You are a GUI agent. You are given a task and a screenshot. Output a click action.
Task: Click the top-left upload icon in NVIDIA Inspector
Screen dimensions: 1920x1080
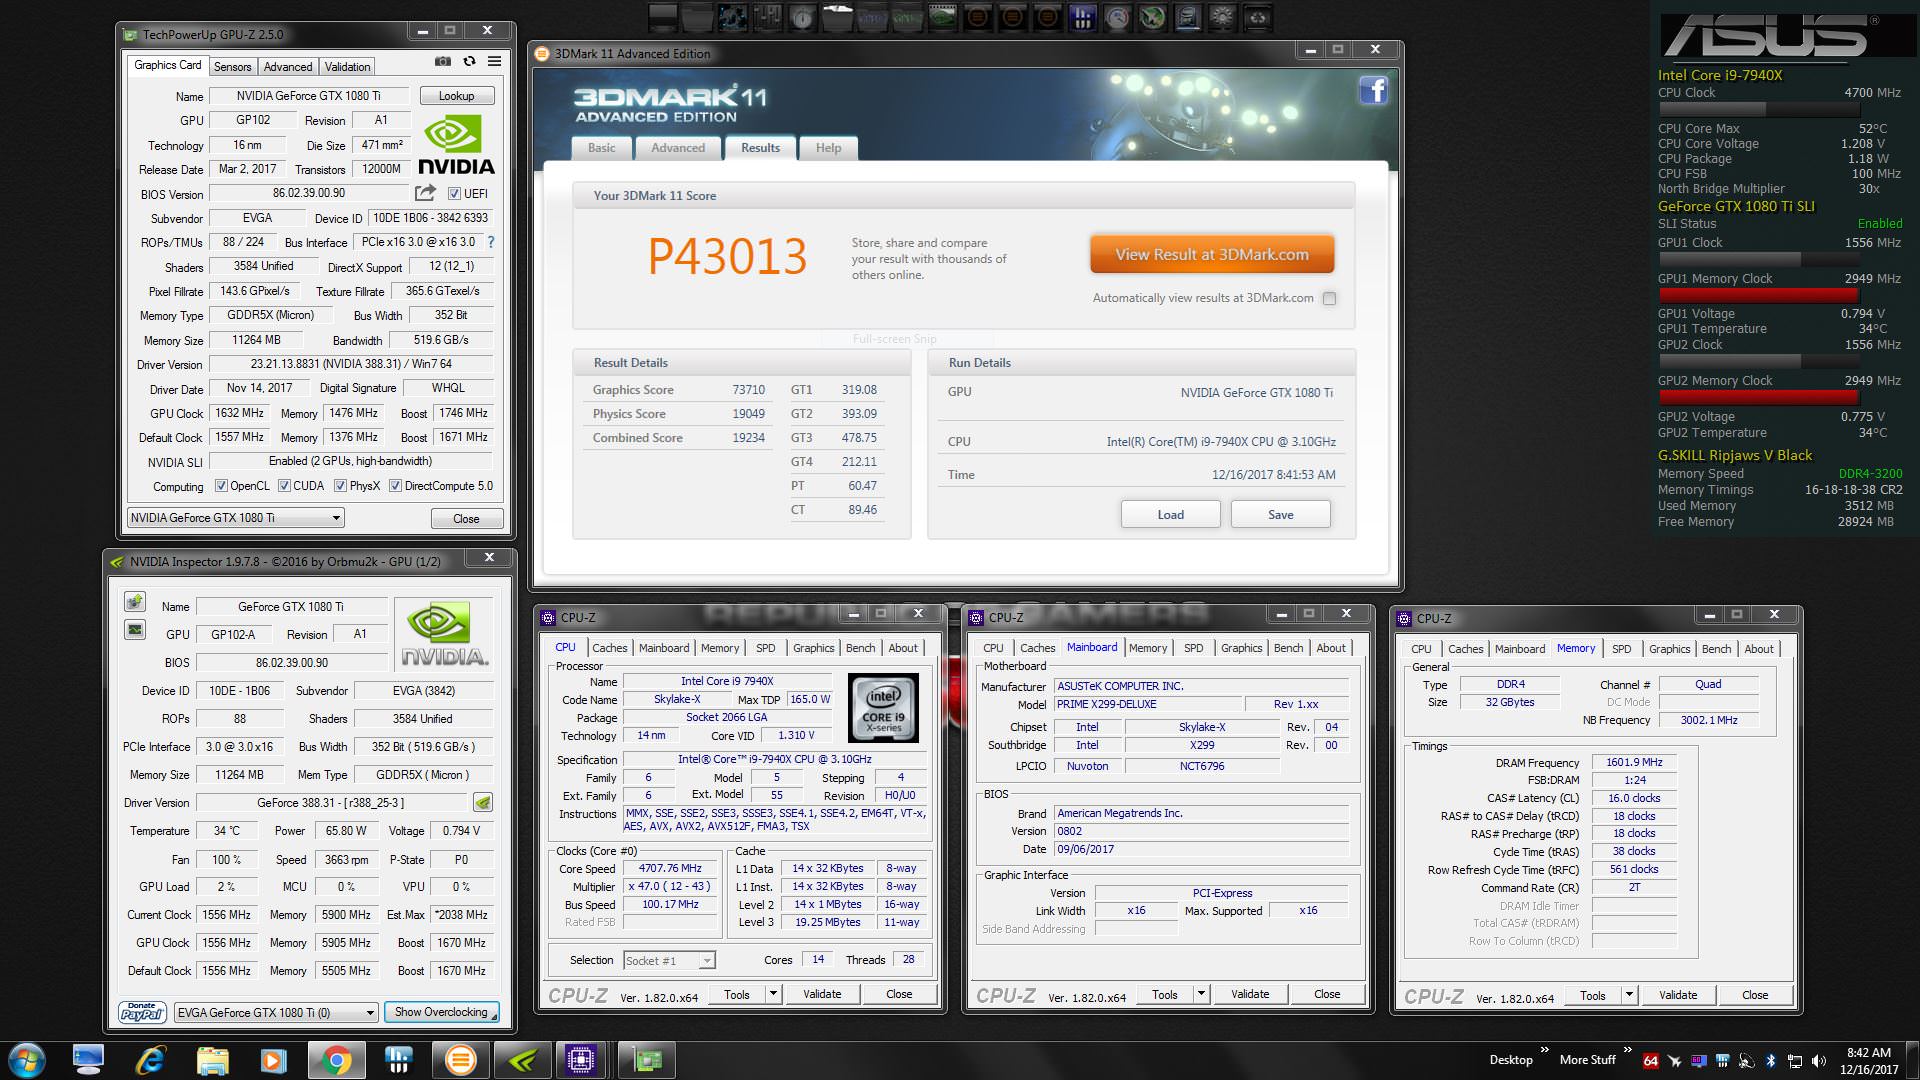pyautogui.click(x=134, y=602)
